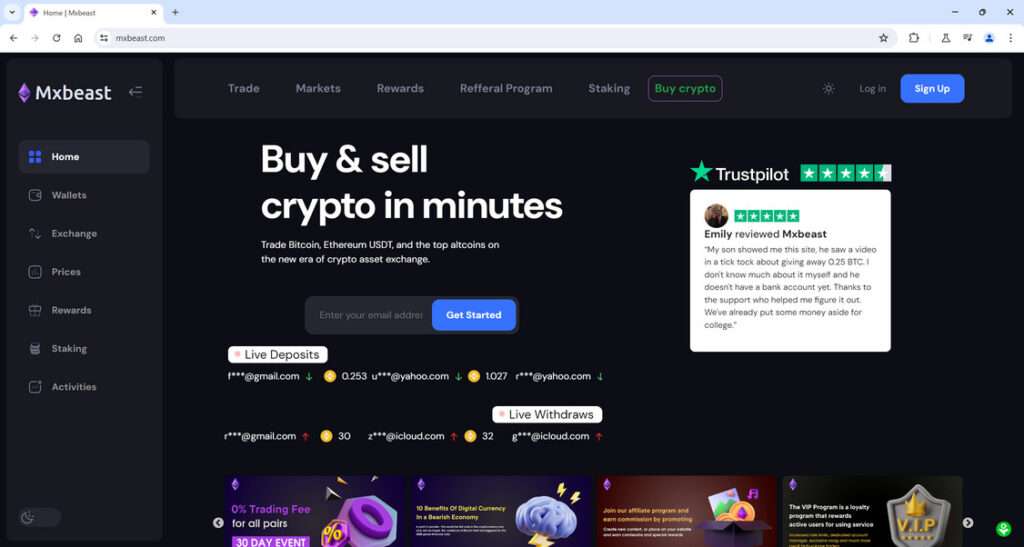The width and height of the screenshot is (1024, 547).
Task: Click the Buy crypto button
Action: coord(685,89)
